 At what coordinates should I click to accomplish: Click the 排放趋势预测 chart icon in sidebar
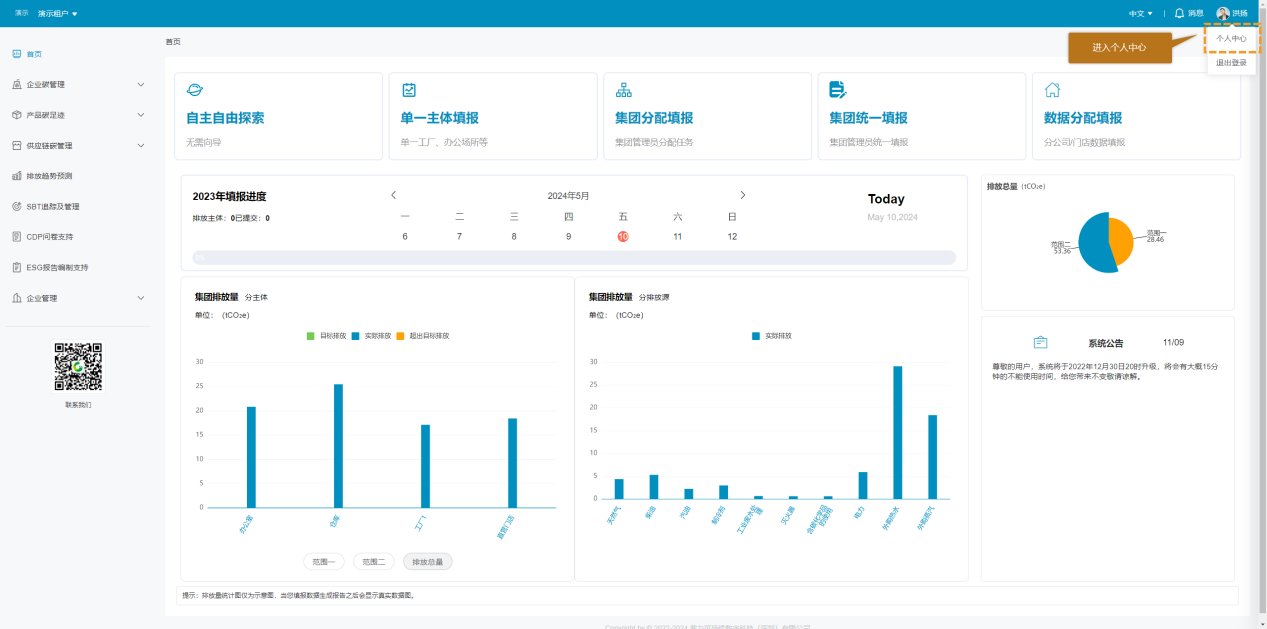[17, 176]
